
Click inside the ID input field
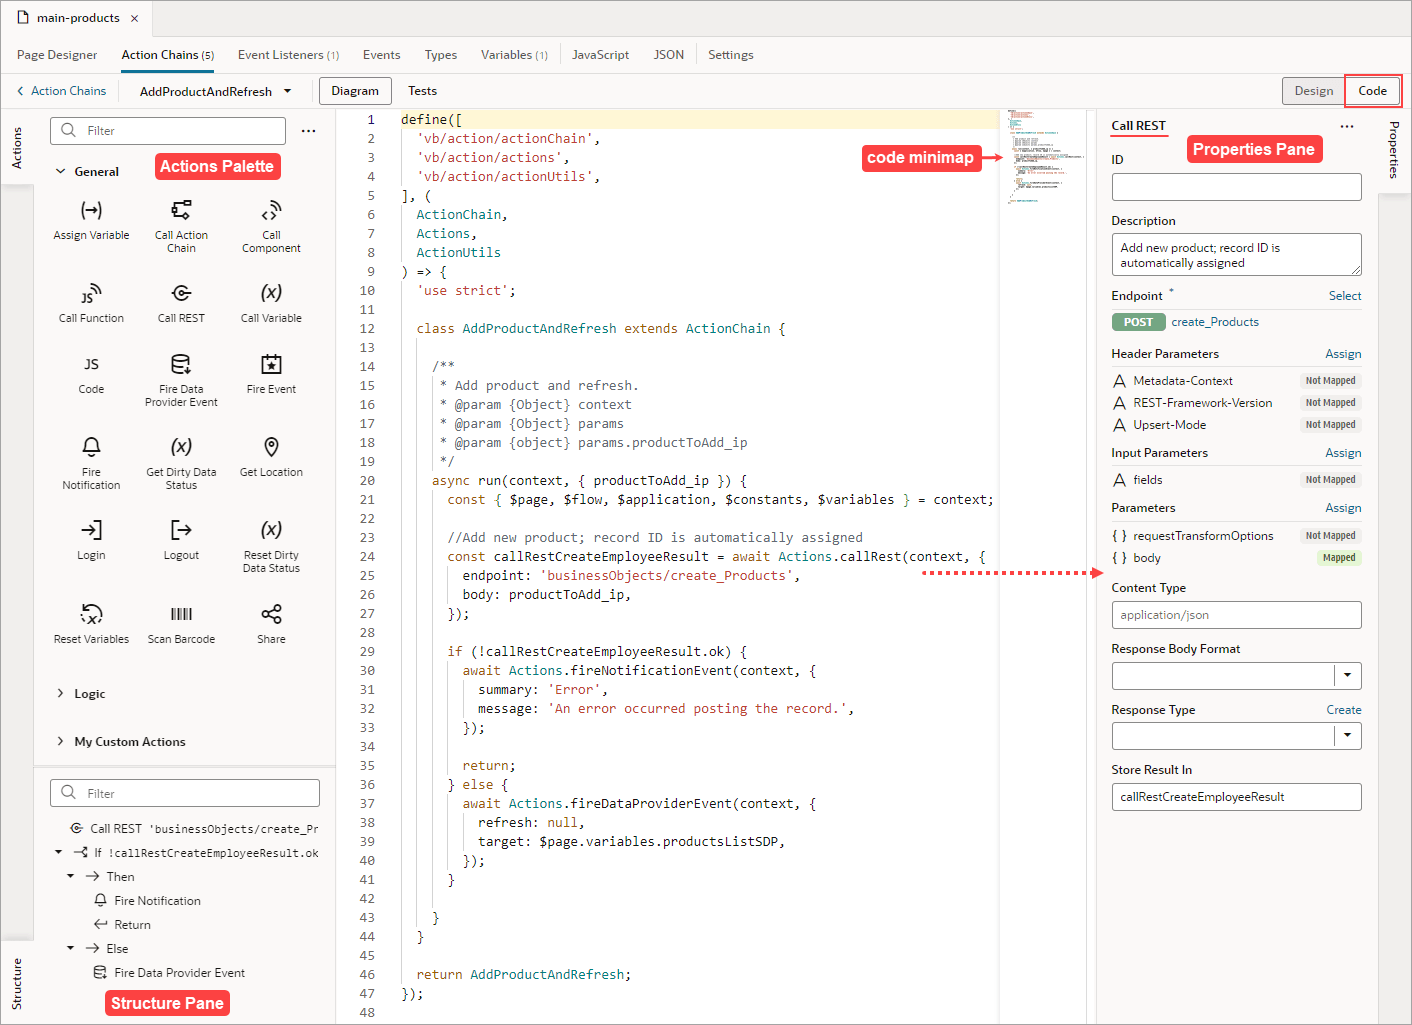[x=1236, y=186]
